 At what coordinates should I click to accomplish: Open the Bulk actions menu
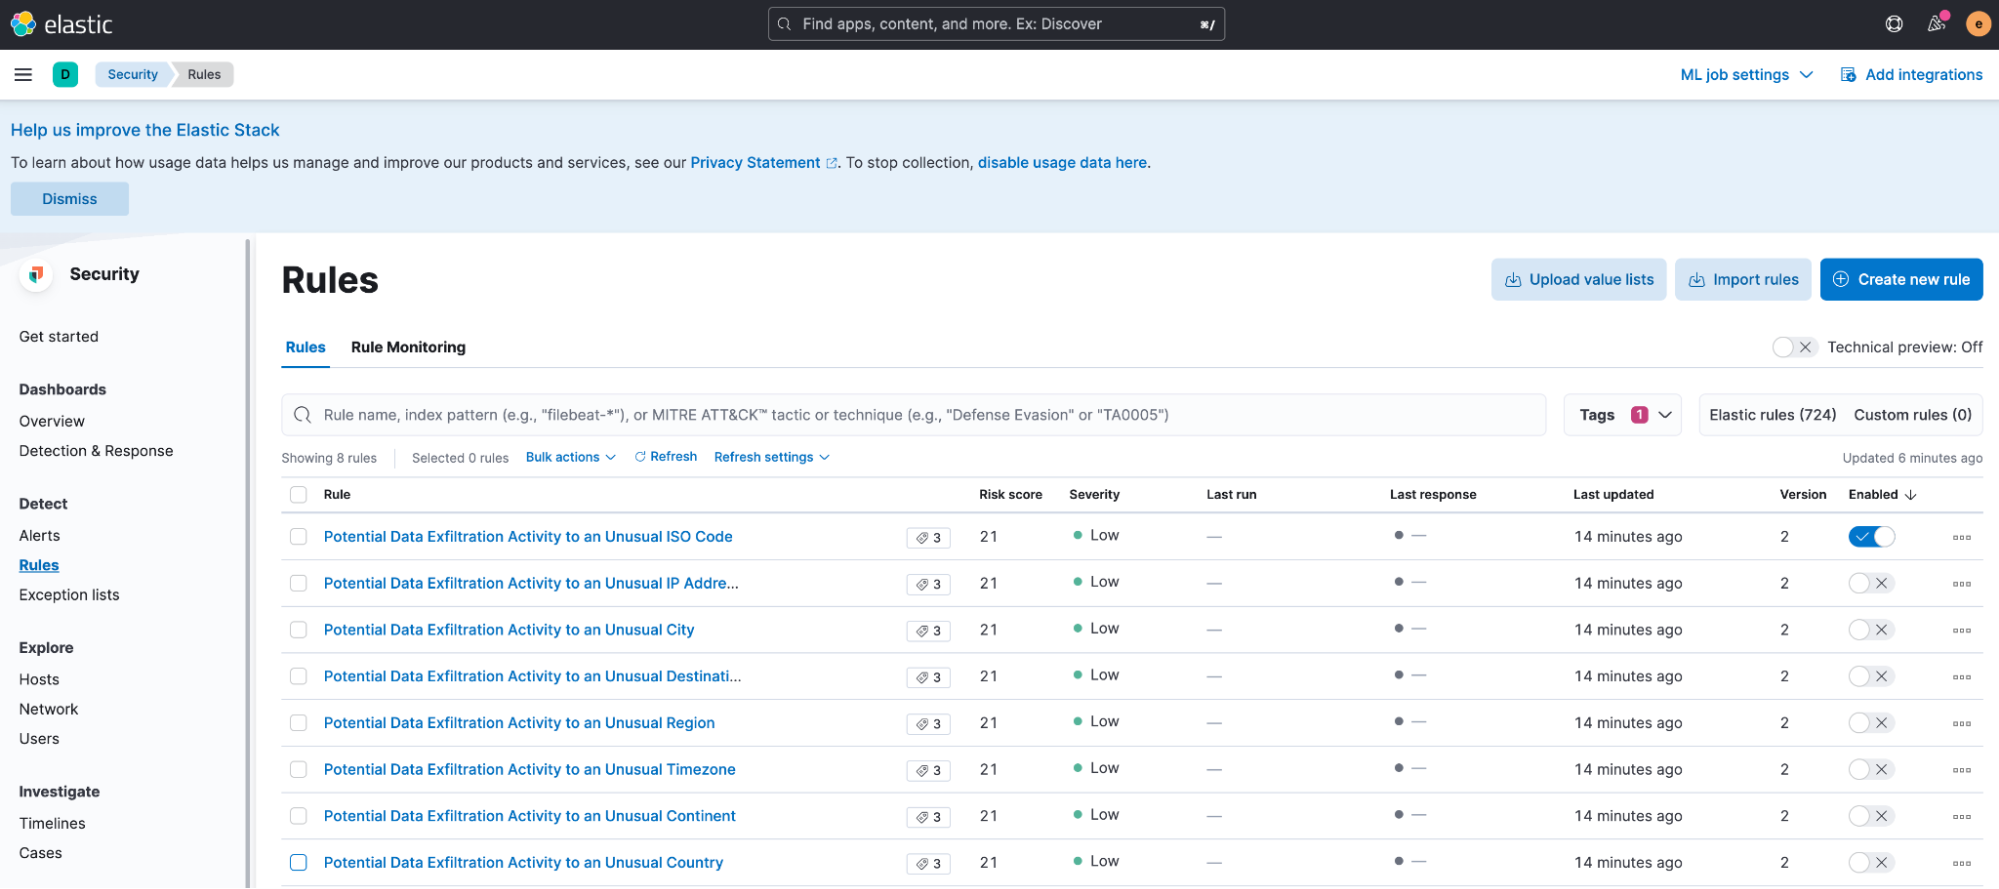tap(571, 457)
